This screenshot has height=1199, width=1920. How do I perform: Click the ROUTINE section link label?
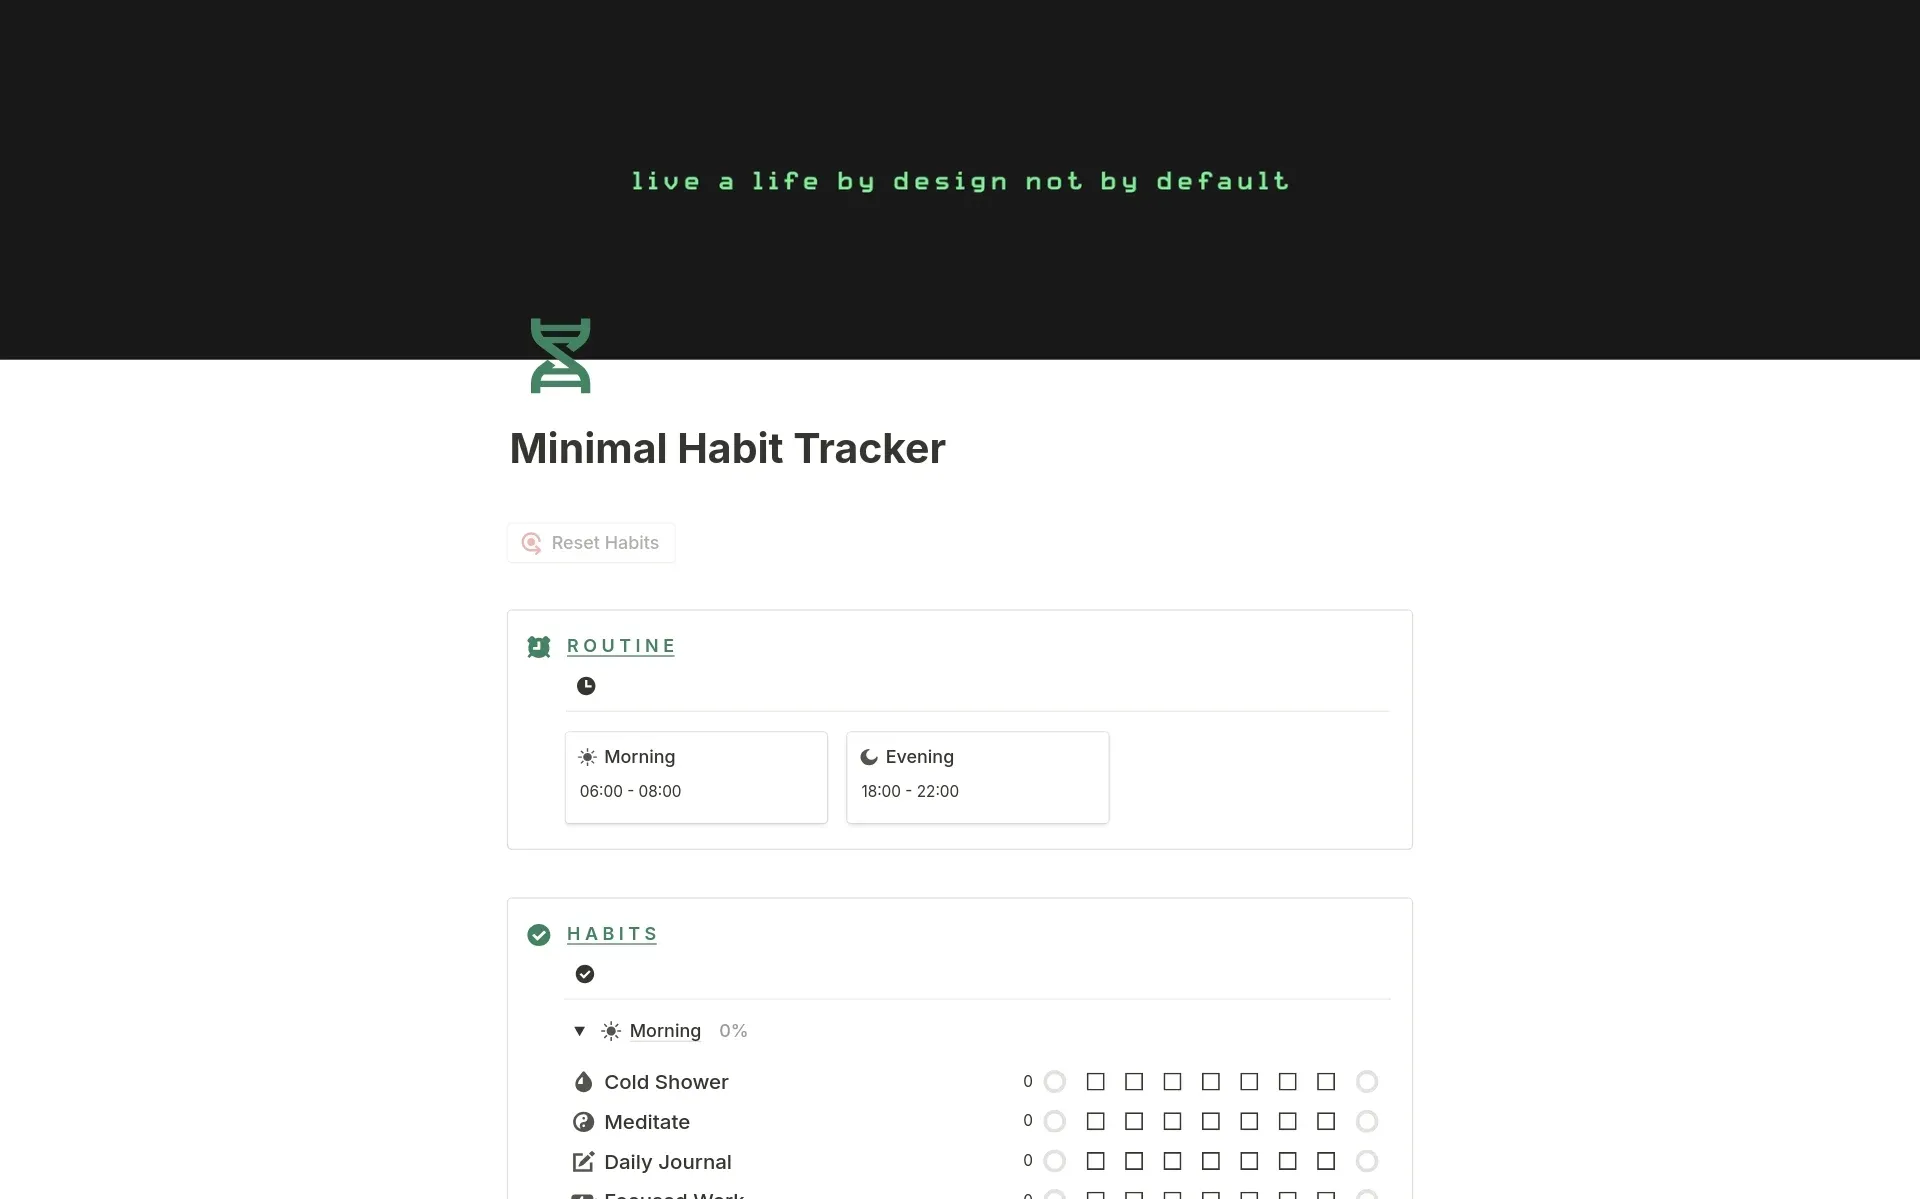622,645
